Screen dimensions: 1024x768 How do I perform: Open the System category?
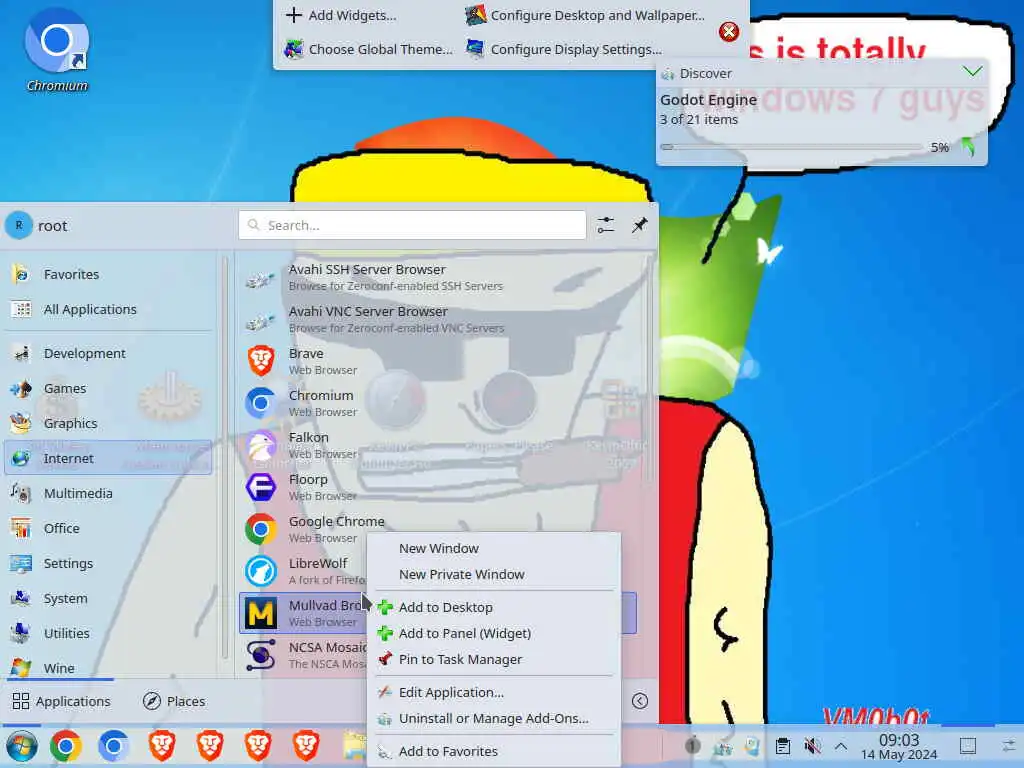pos(108,598)
